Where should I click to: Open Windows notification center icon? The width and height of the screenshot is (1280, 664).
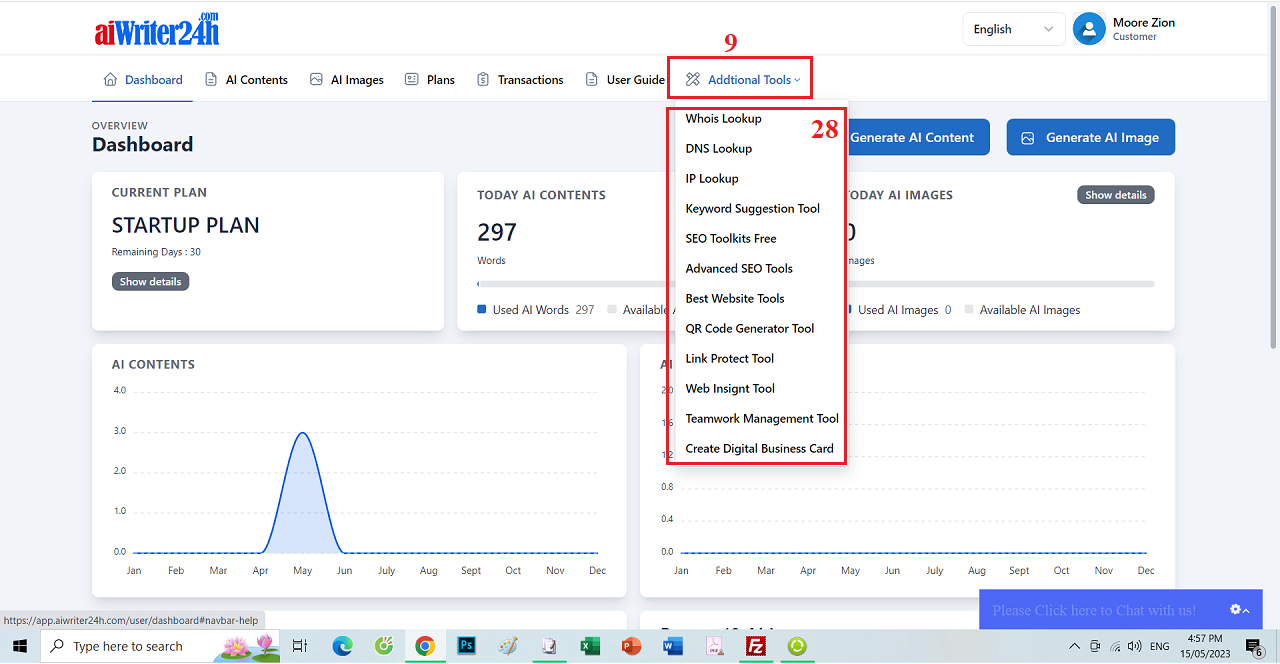coord(1254,647)
